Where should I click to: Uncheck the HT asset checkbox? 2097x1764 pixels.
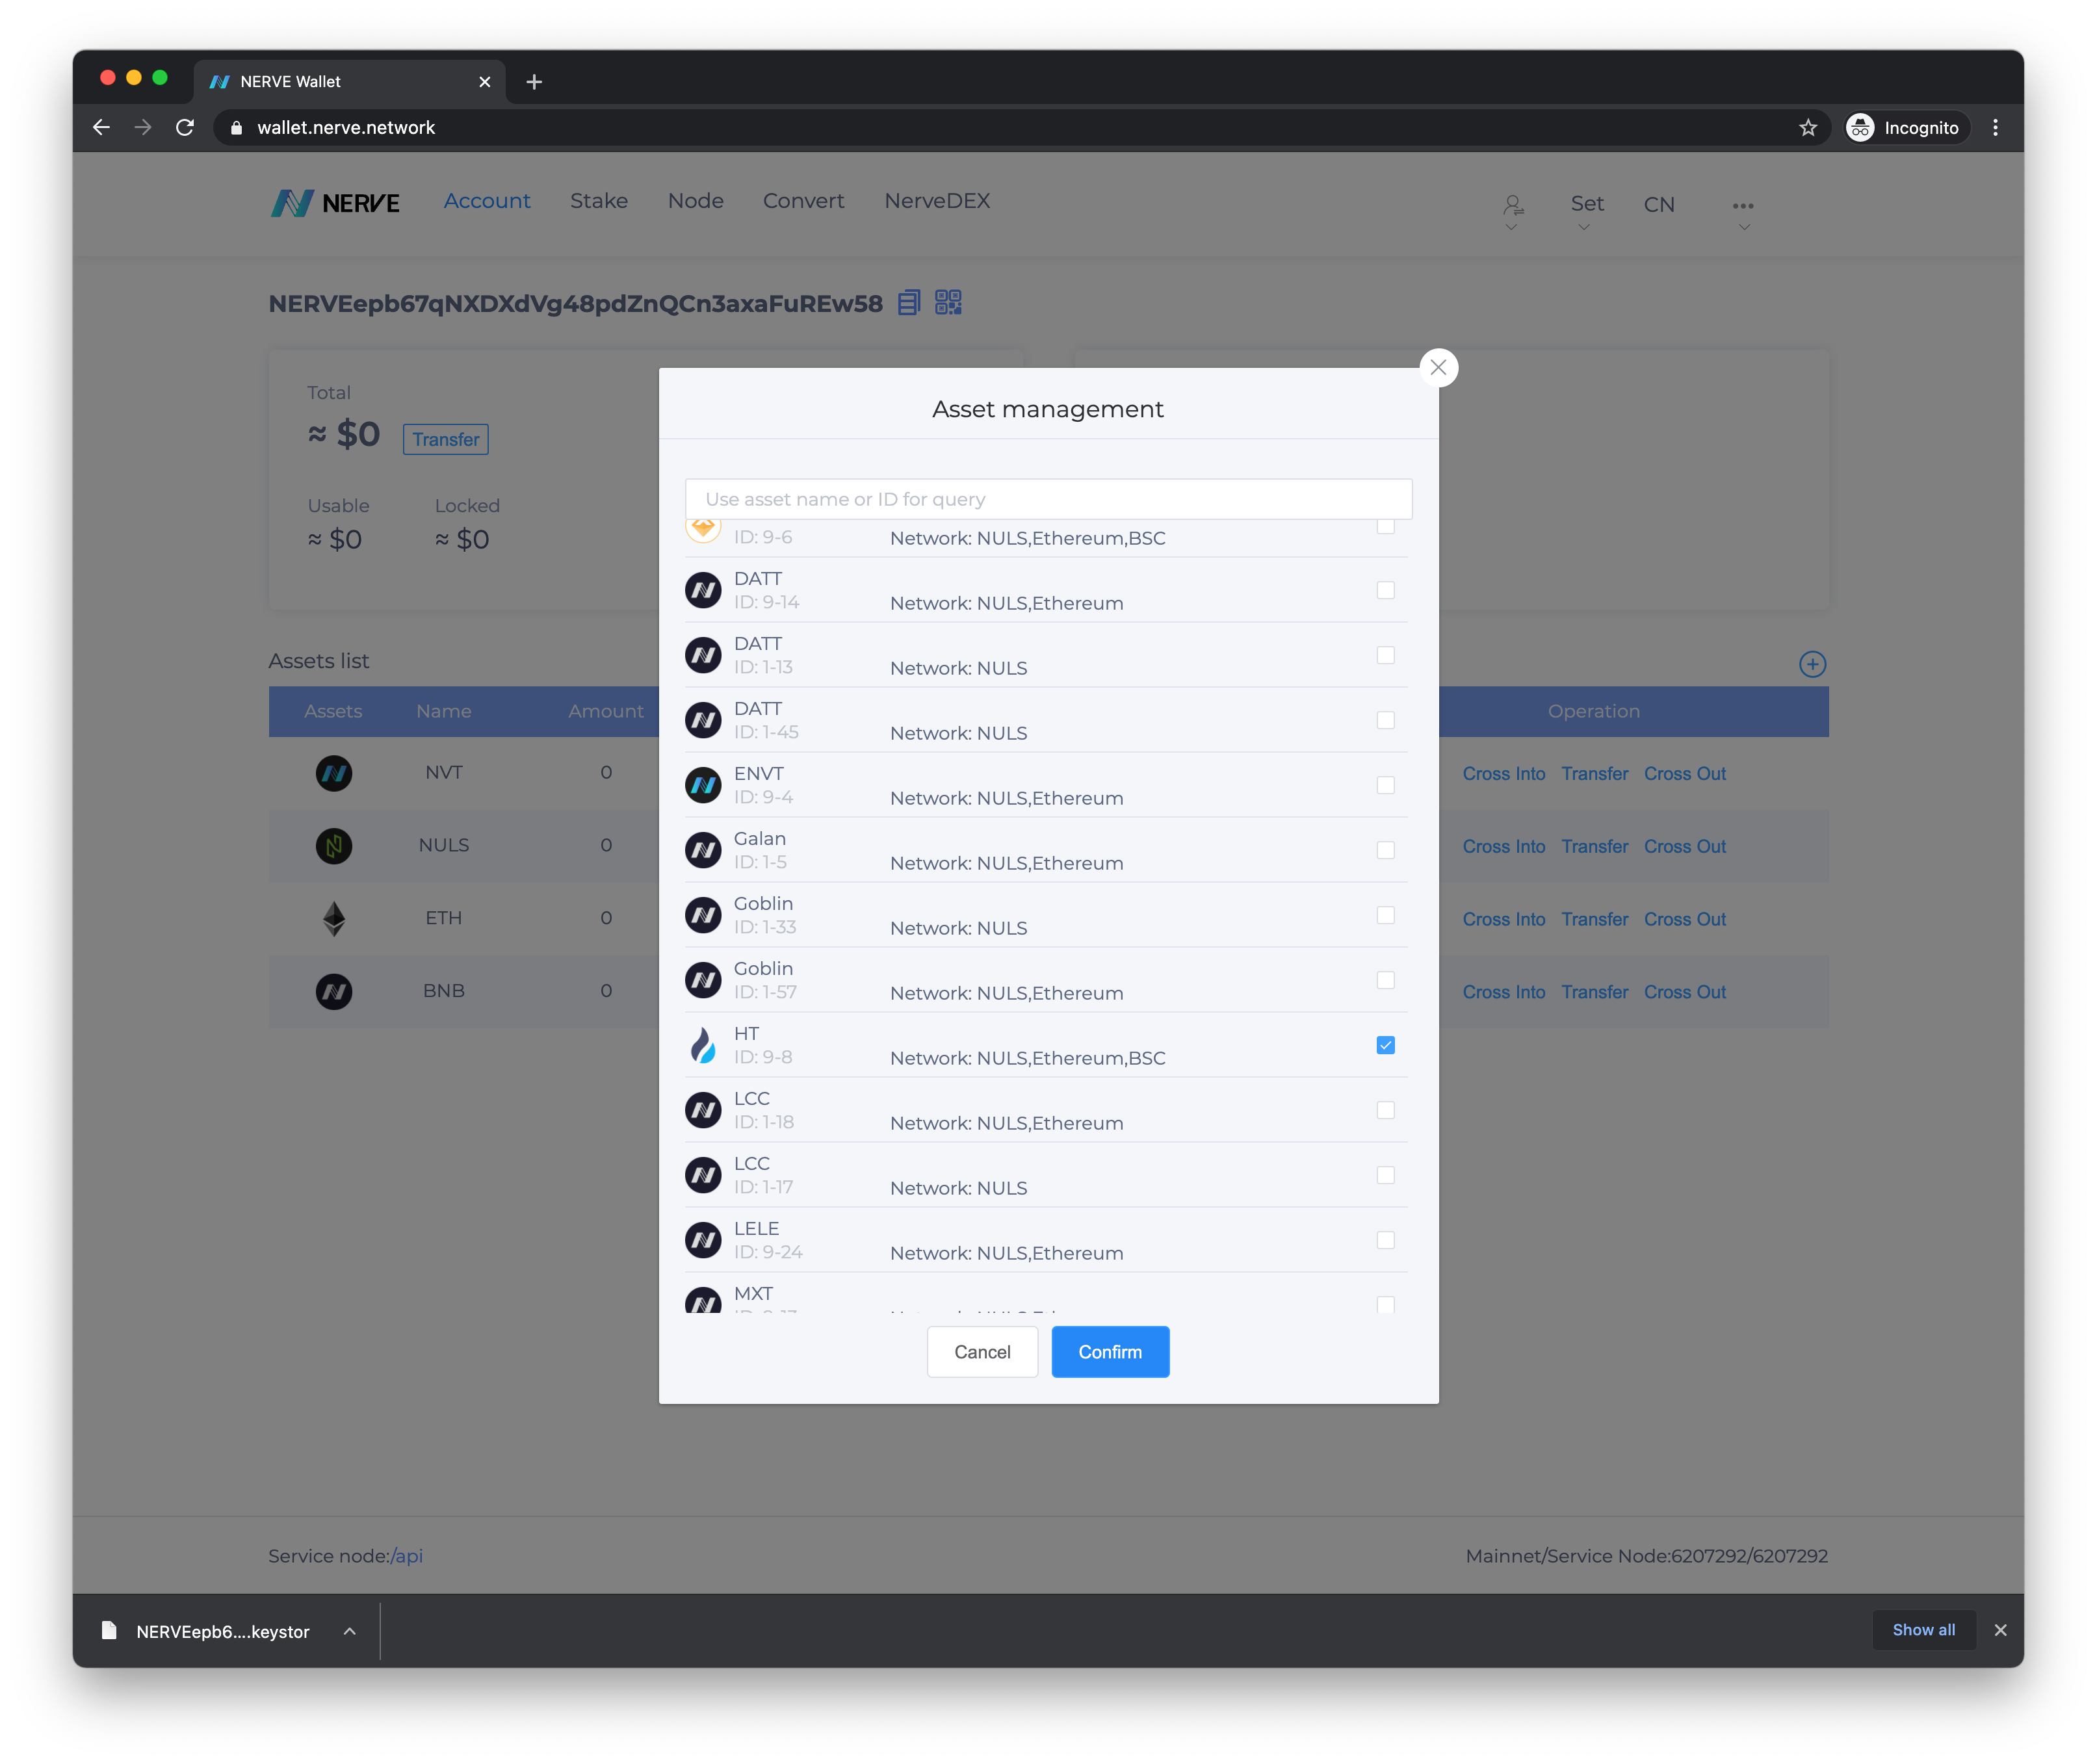coord(1385,1045)
